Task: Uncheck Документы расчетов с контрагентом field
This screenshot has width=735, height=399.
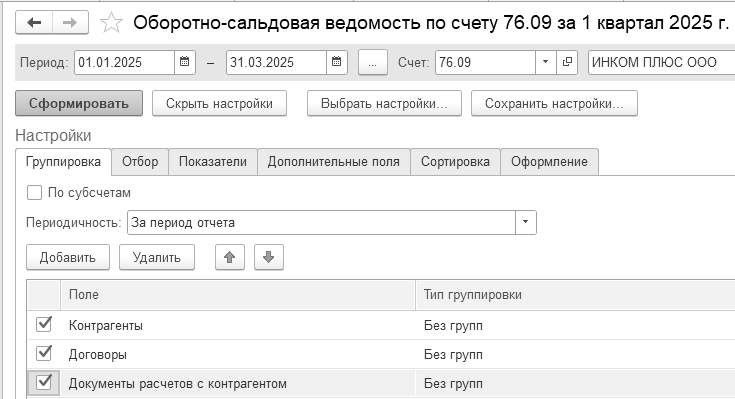Action: 44,383
